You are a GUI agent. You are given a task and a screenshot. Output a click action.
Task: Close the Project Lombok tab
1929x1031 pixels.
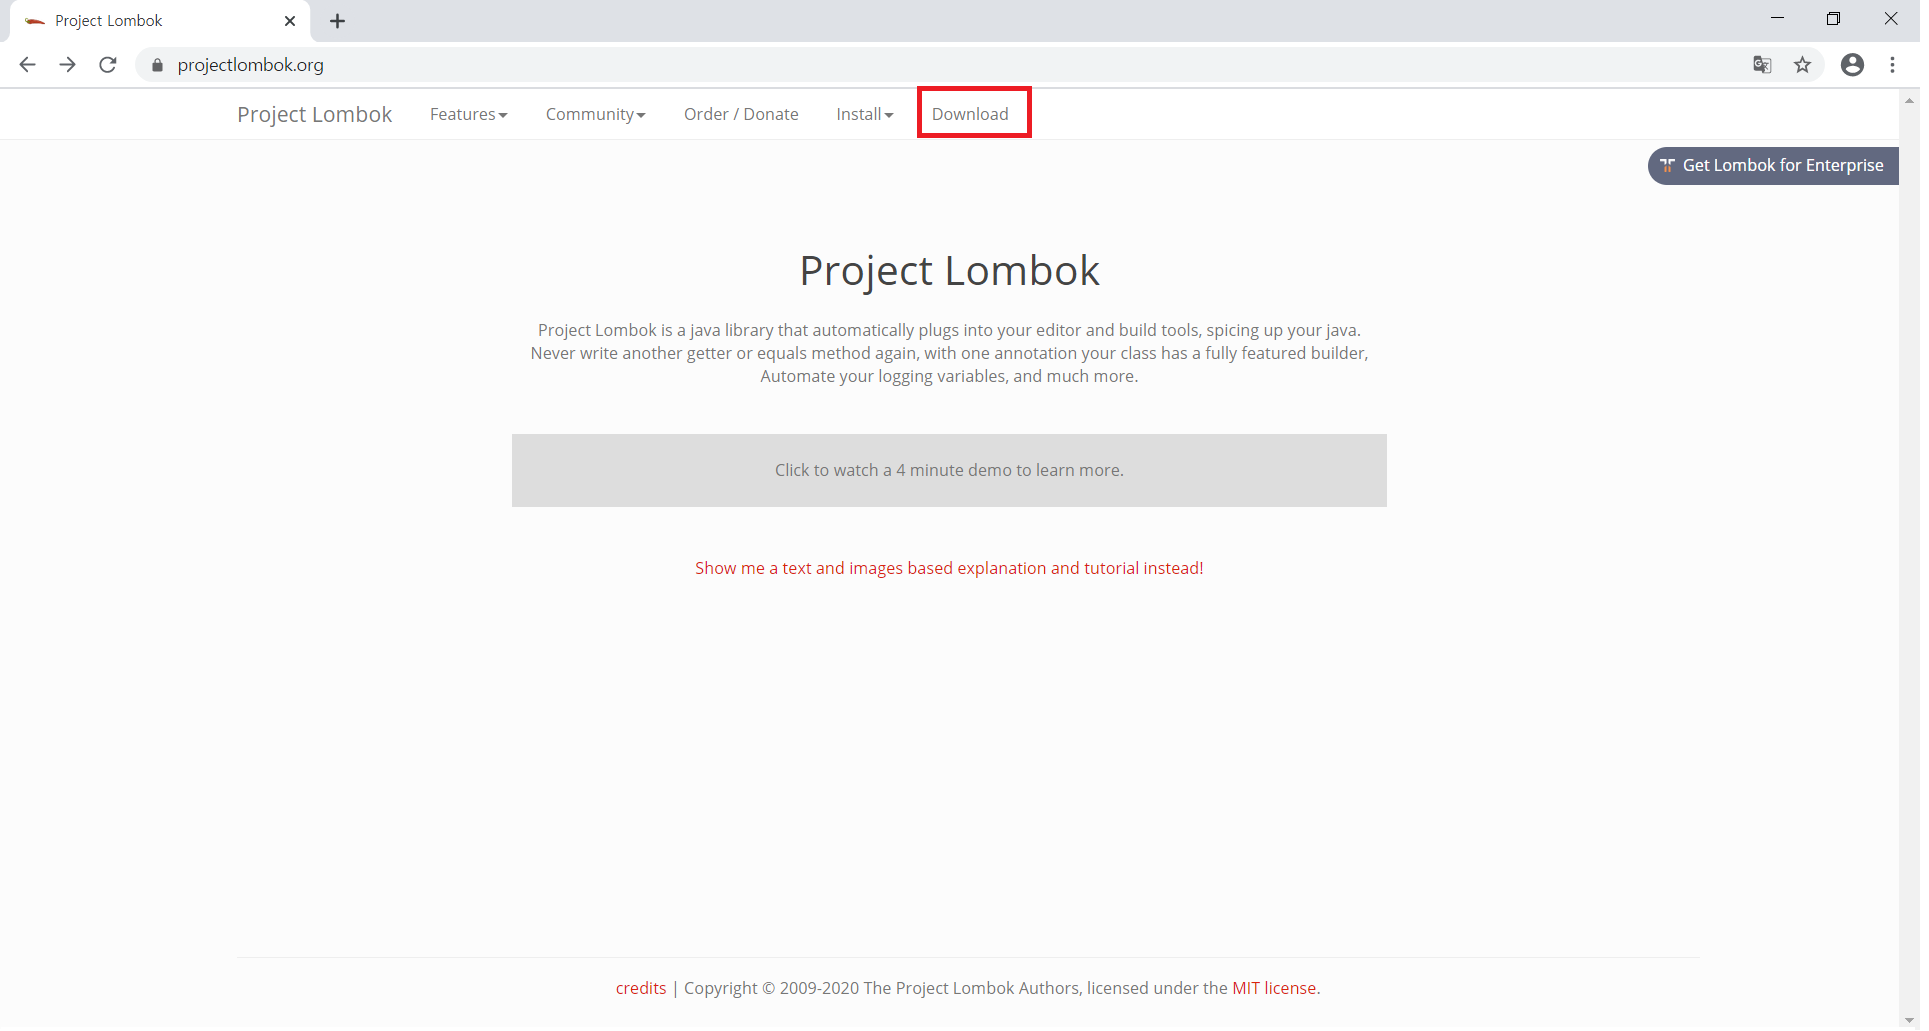point(291,21)
